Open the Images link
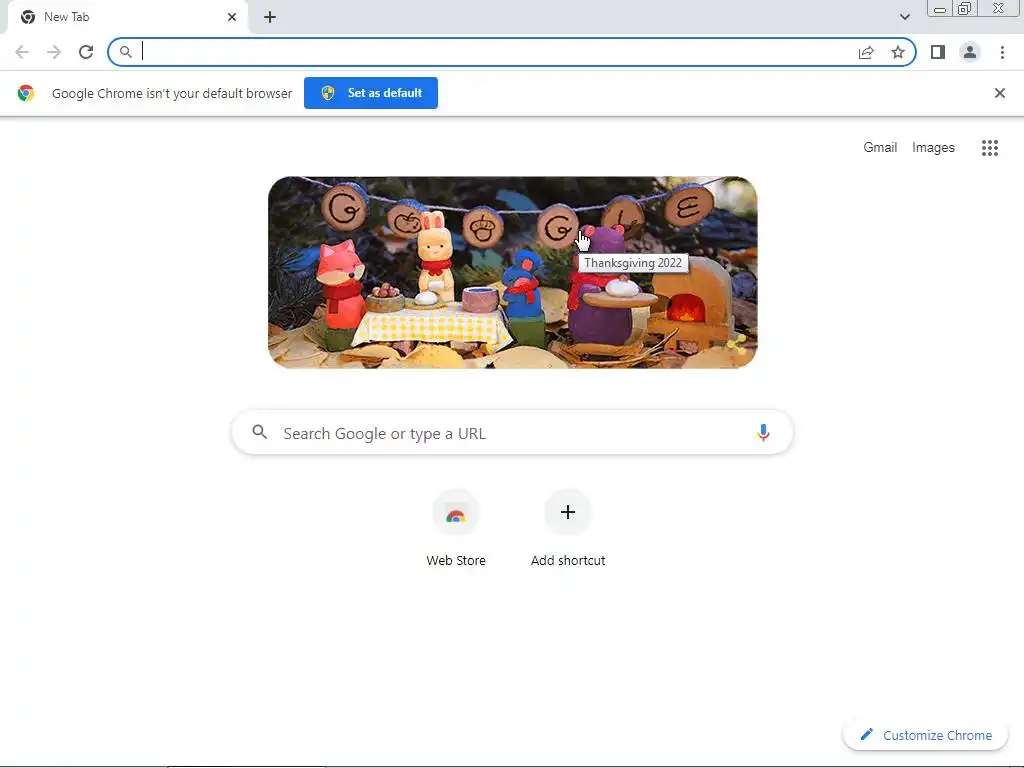Image resolution: width=1024 pixels, height=768 pixels. coord(933,148)
